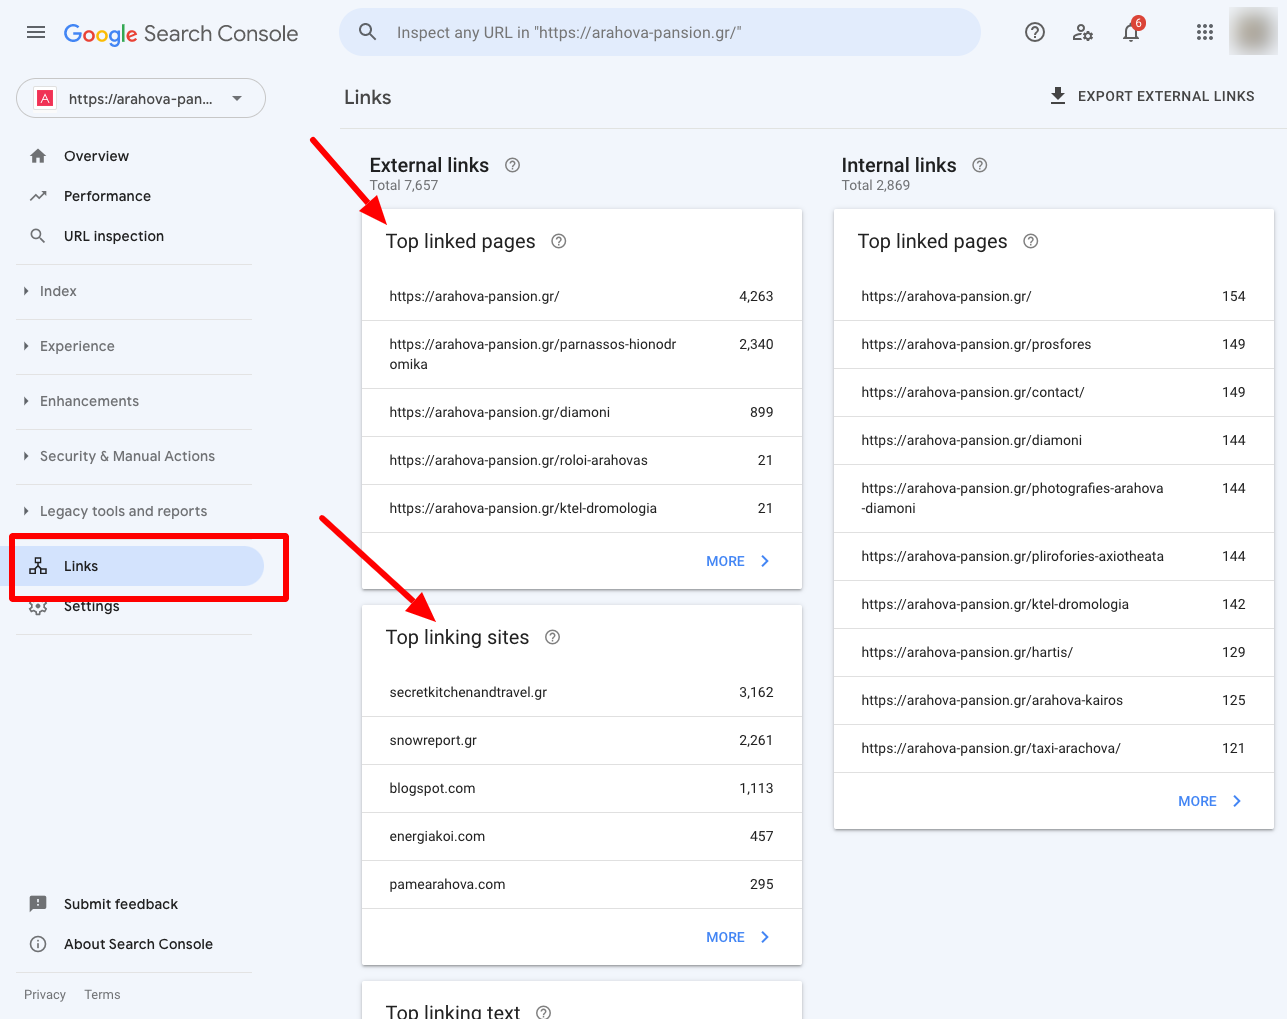Open energiakoi.com linking site row

[x=582, y=836]
